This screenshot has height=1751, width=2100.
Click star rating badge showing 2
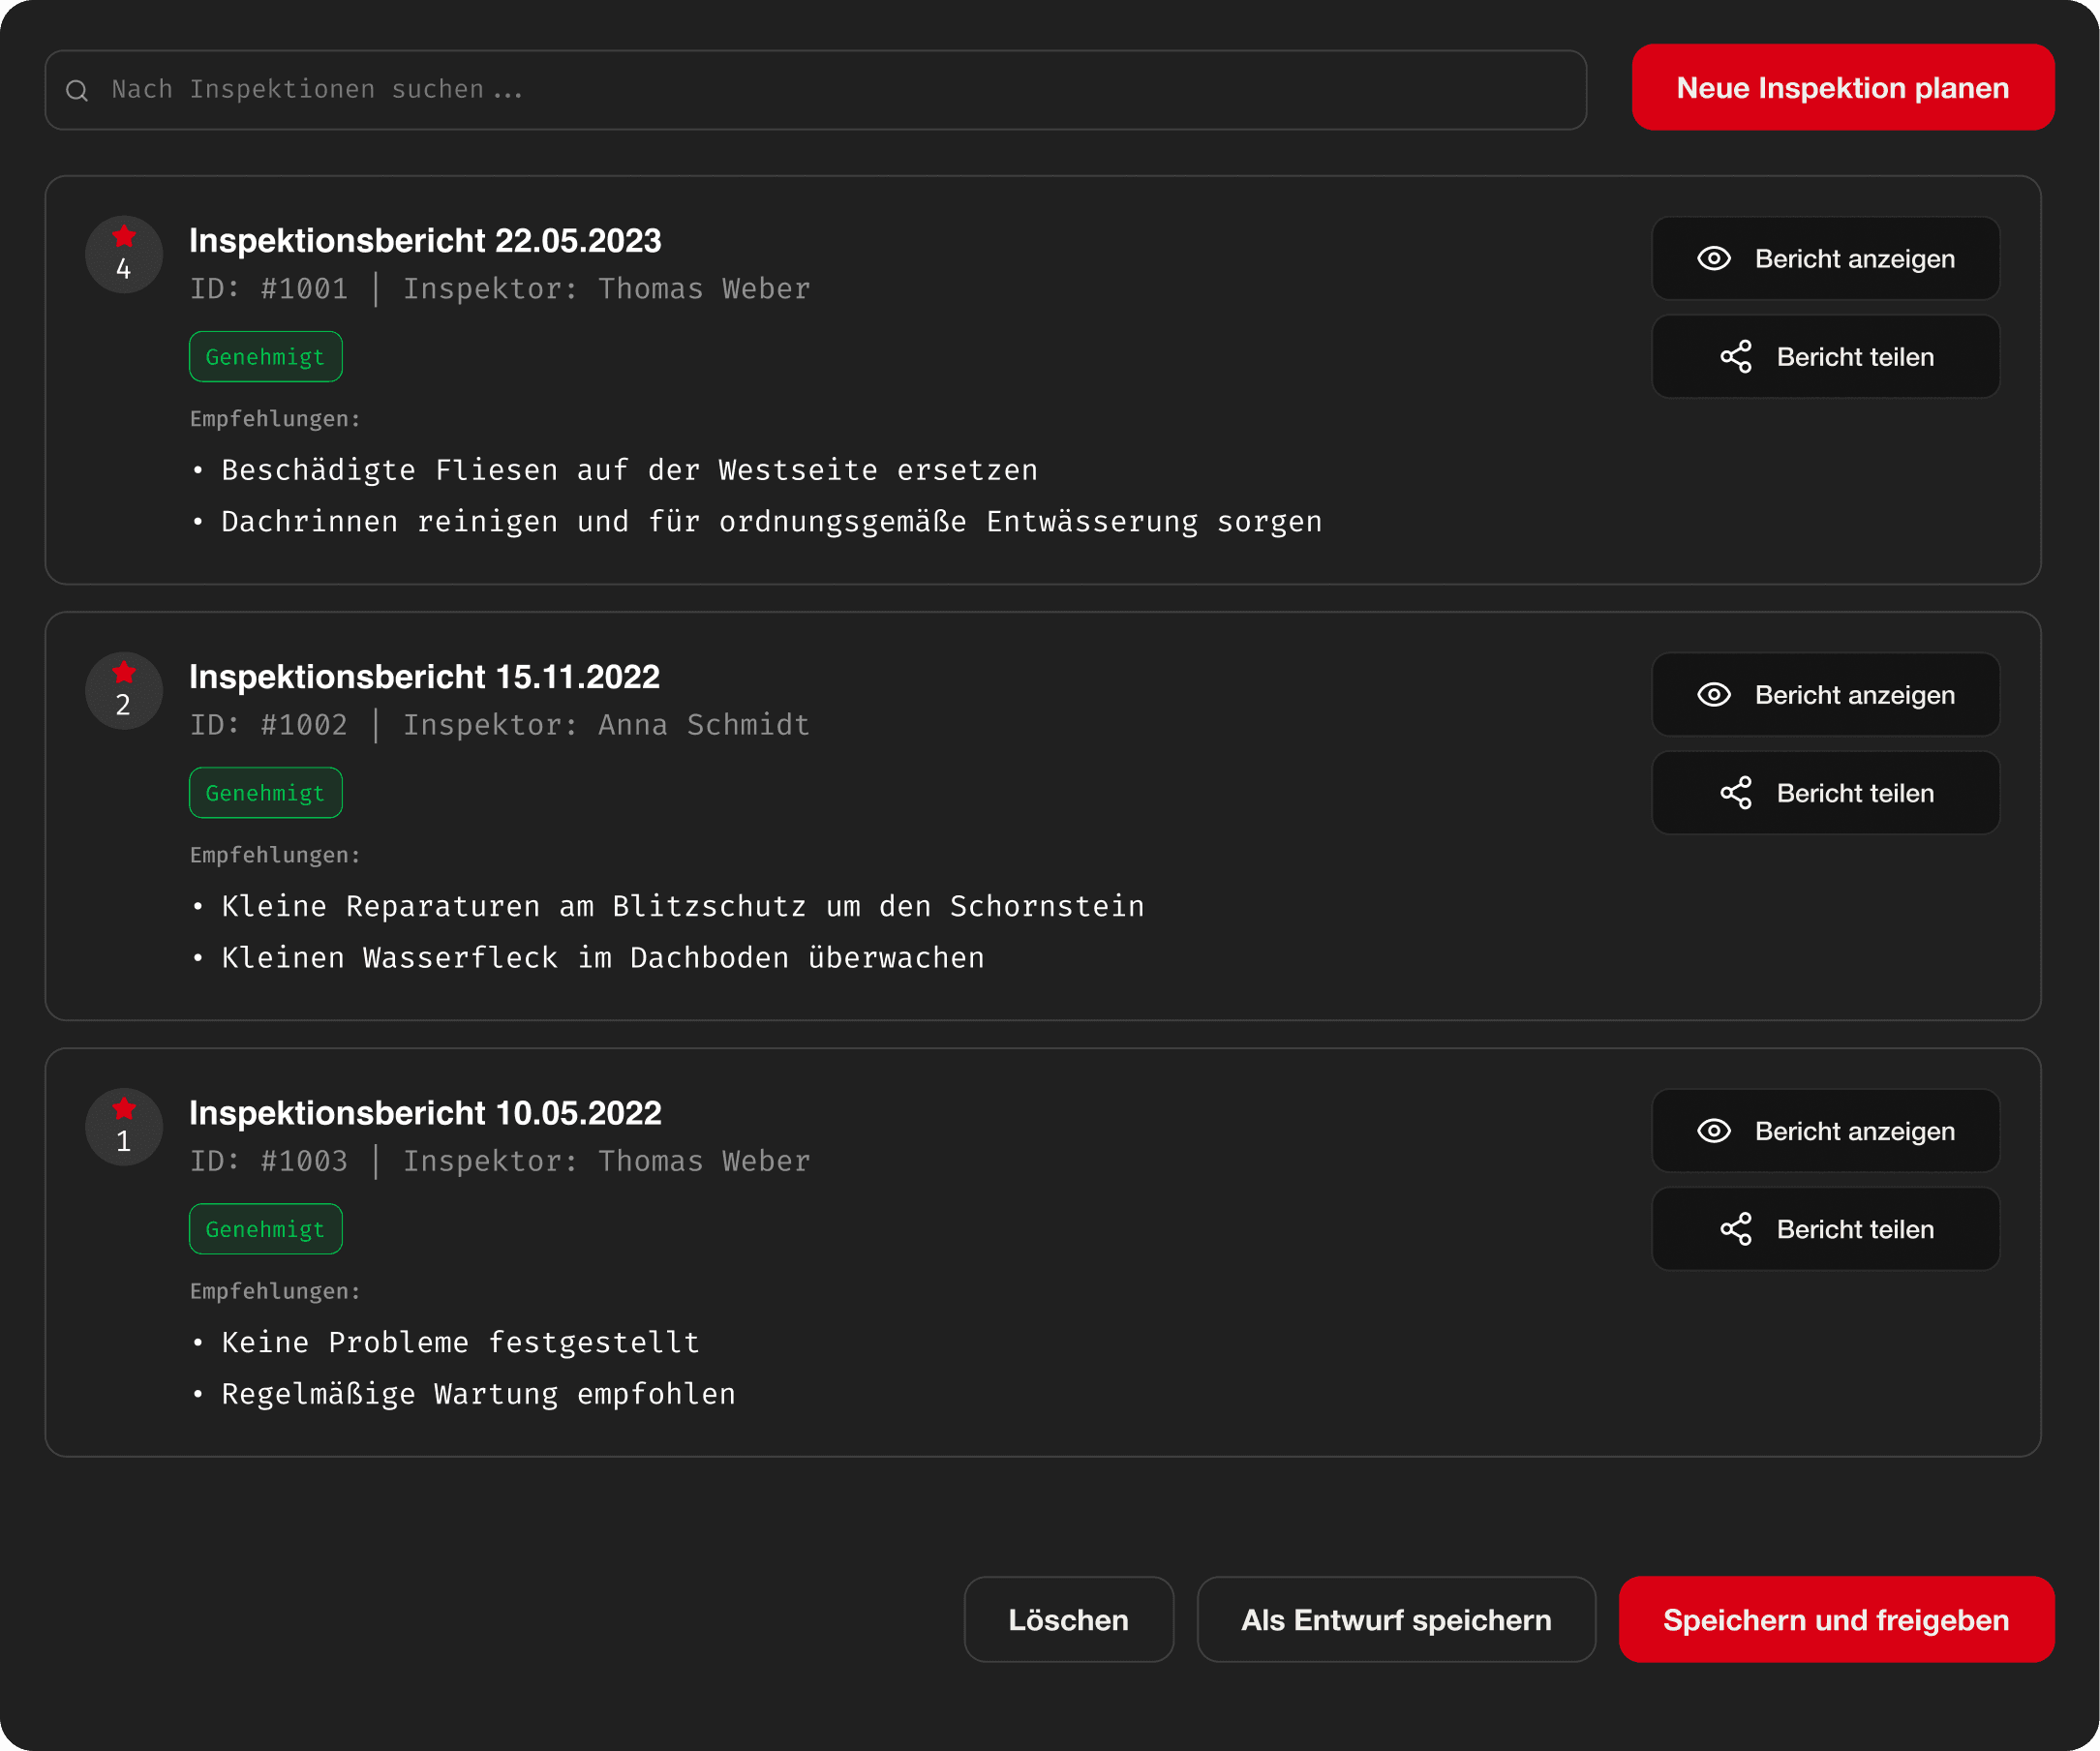click(124, 691)
